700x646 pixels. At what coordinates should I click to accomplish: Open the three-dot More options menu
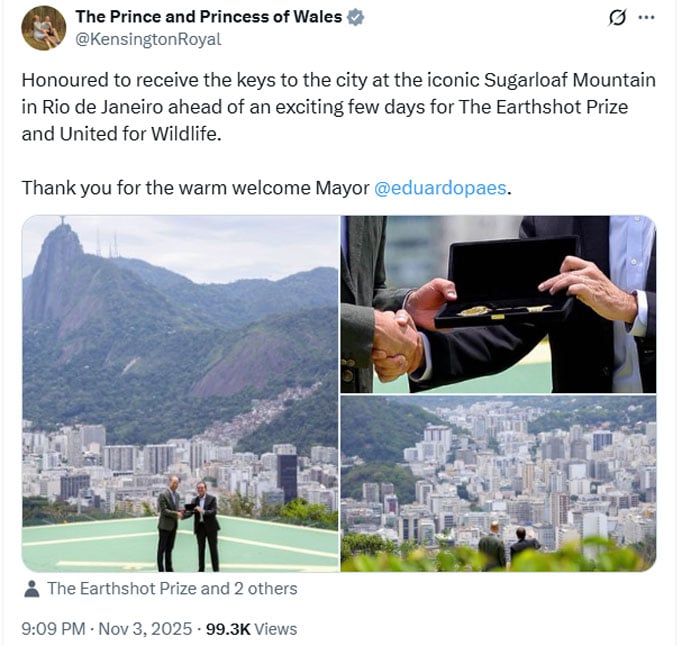coord(647,17)
